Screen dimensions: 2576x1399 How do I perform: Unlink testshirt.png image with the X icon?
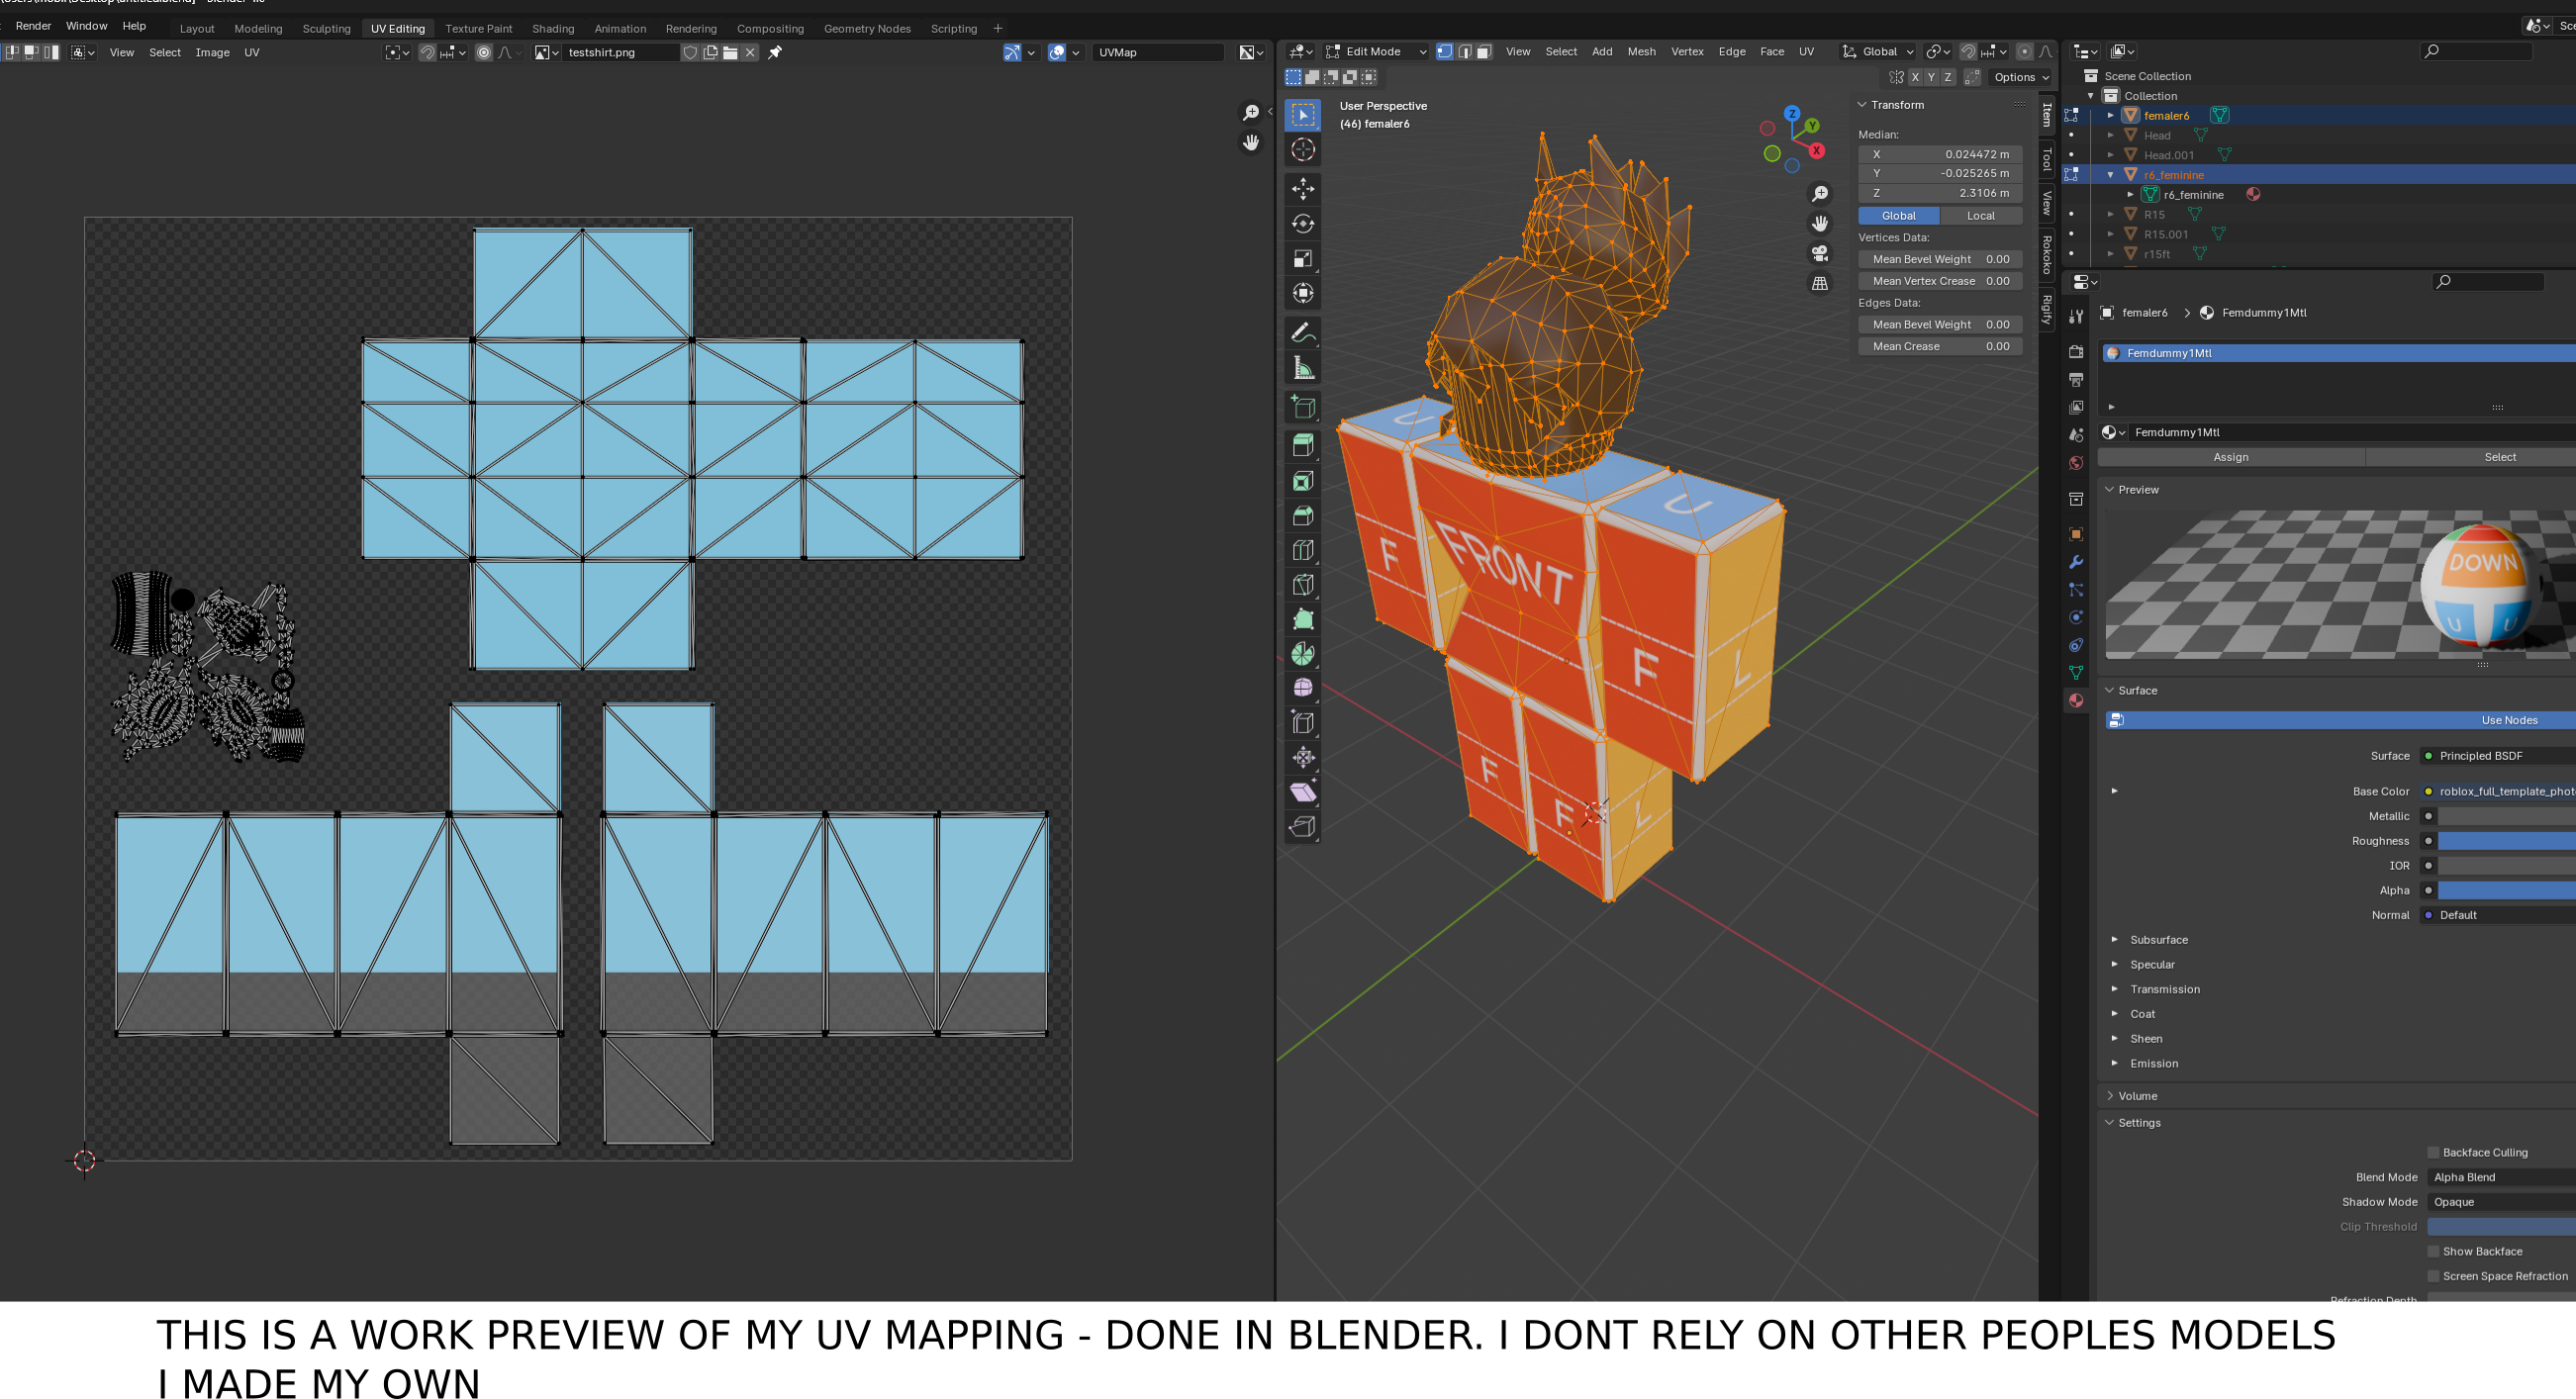point(750,52)
